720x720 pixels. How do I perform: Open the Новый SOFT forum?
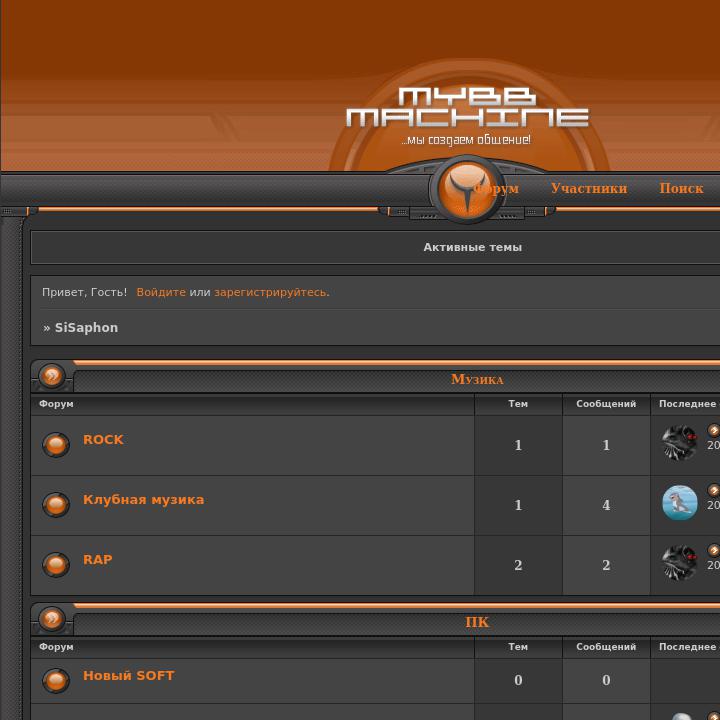[129, 675]
